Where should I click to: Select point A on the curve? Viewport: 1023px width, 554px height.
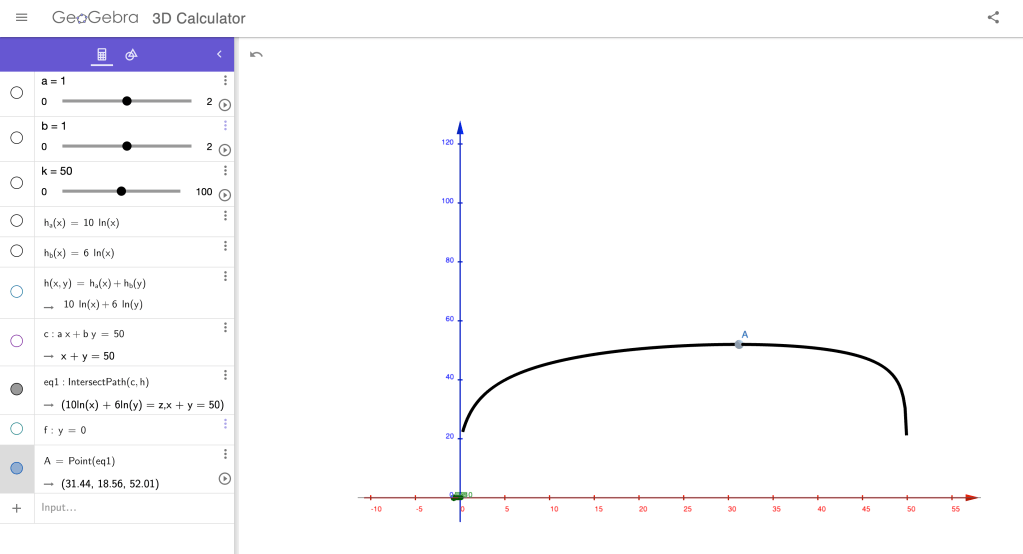[x=739, y=344]
